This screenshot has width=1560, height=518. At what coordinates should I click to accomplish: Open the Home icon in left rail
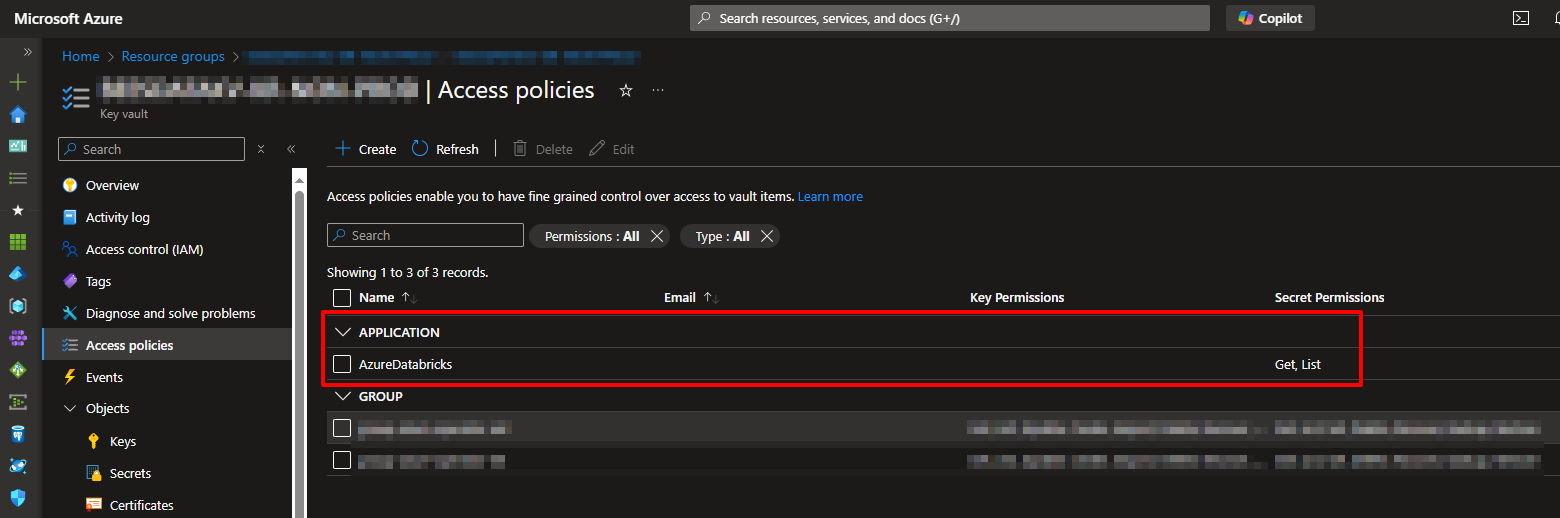click(x=17, y=114)
